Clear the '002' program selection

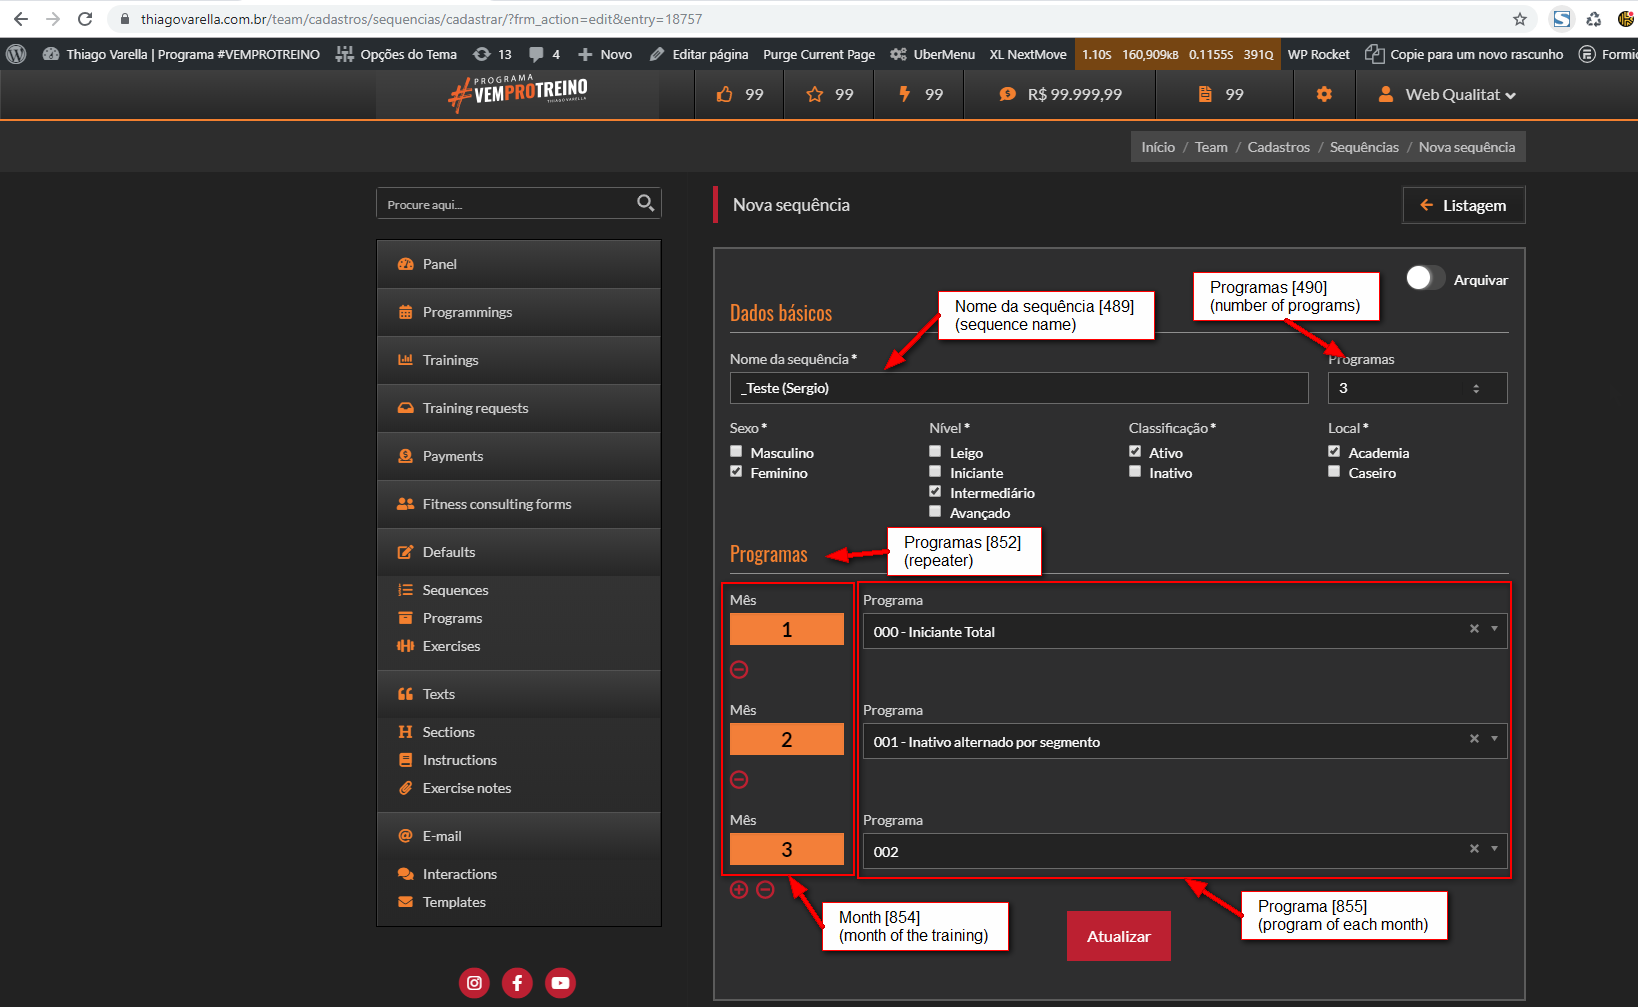pyautogui.click(x=1474, y=849)
